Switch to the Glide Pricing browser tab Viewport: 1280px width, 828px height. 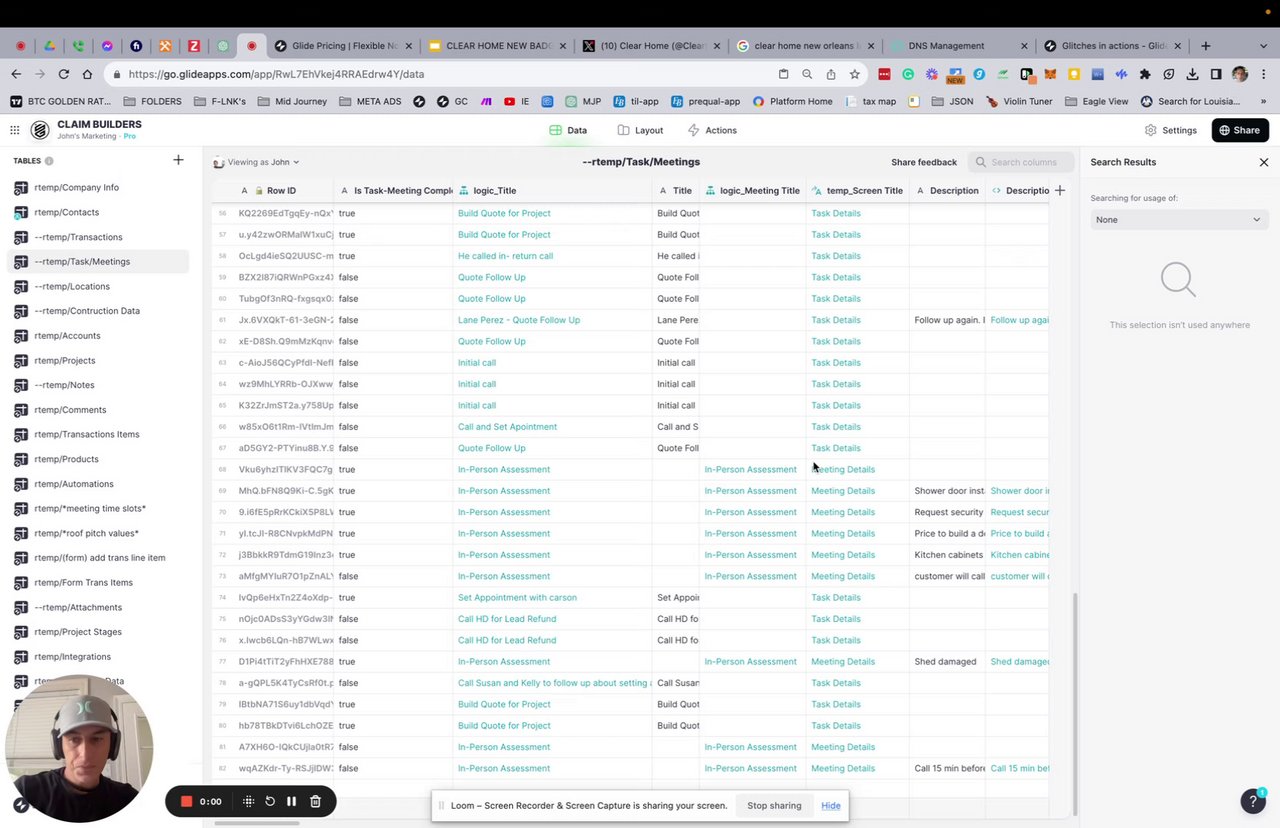click(x=343, y=46)
